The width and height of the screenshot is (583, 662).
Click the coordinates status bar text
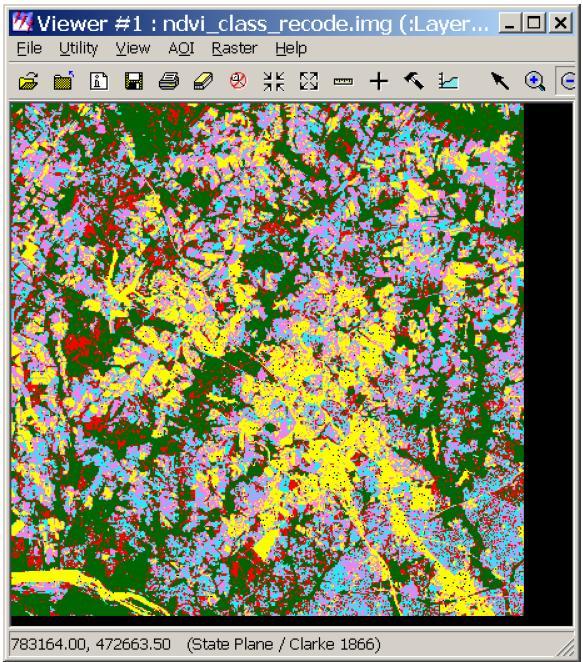(91, 644)
